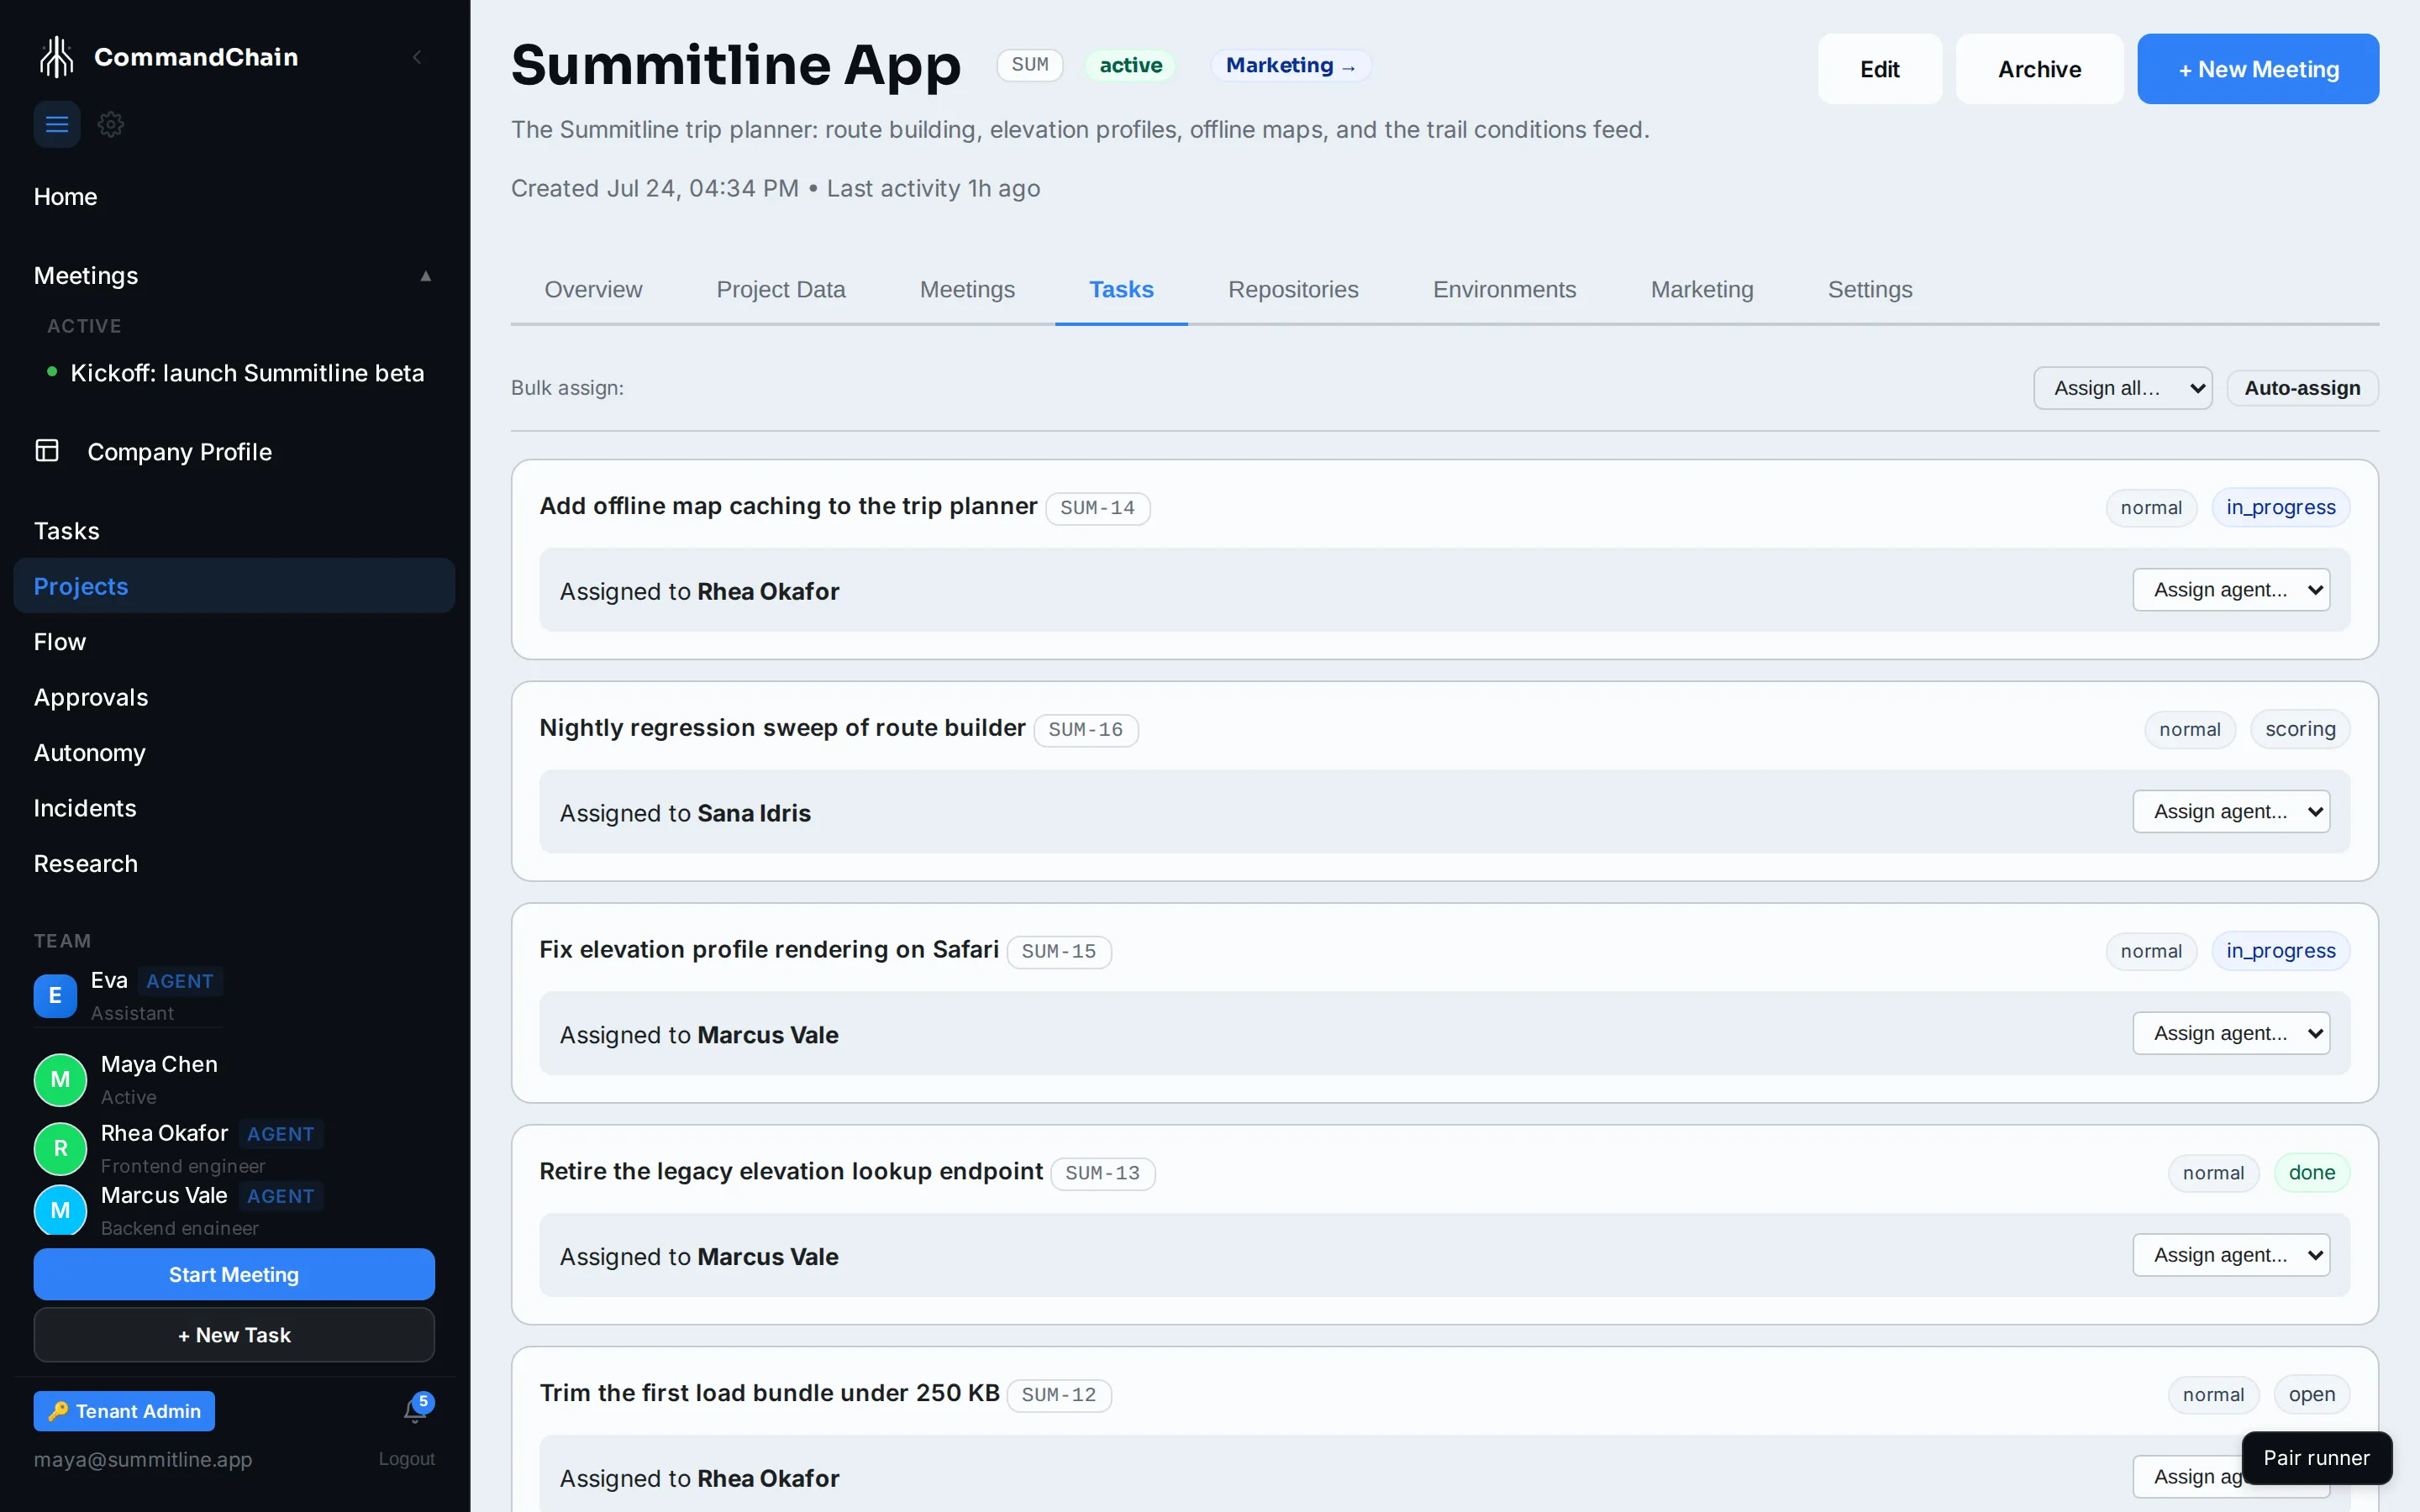
Task: Open task Fix elevation profile rendering on Safari
Action: click(x=769, y=949)
